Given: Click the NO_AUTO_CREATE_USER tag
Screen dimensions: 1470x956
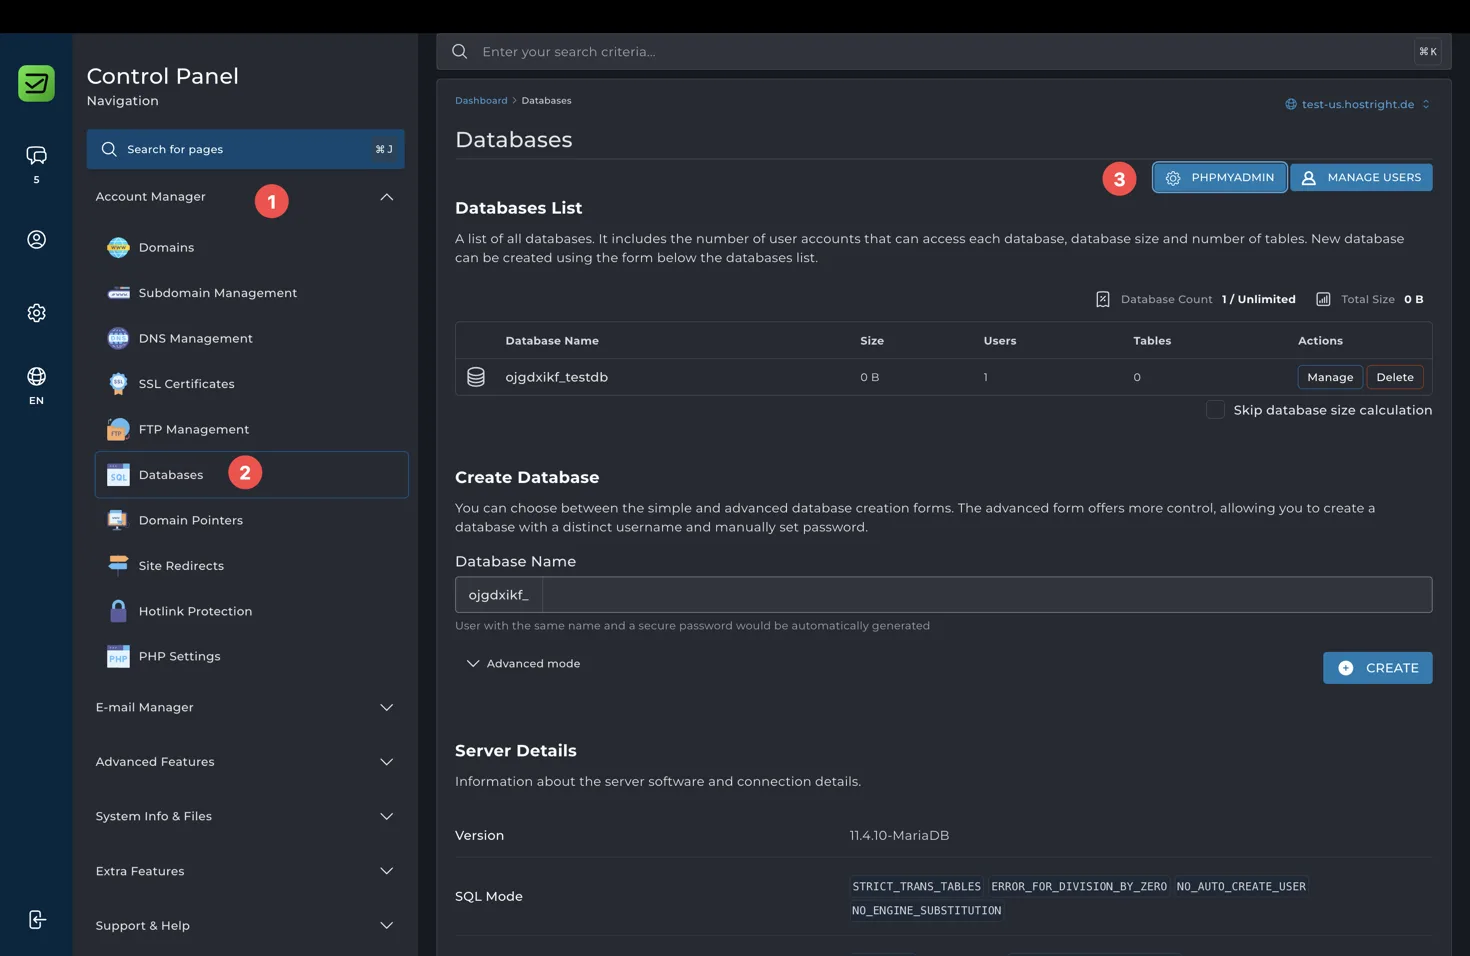Looking at the screenshot, I should pyautogui.click(x=1241, y=886).
